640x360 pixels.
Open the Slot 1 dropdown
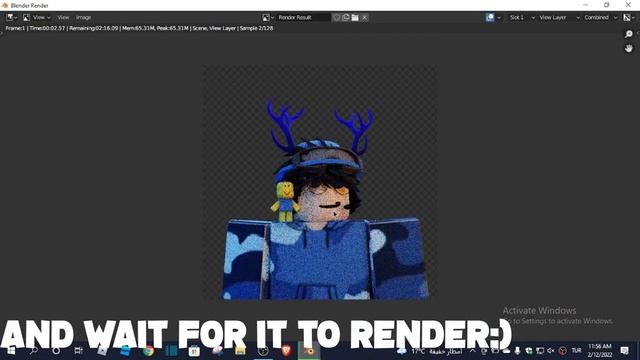522,18
